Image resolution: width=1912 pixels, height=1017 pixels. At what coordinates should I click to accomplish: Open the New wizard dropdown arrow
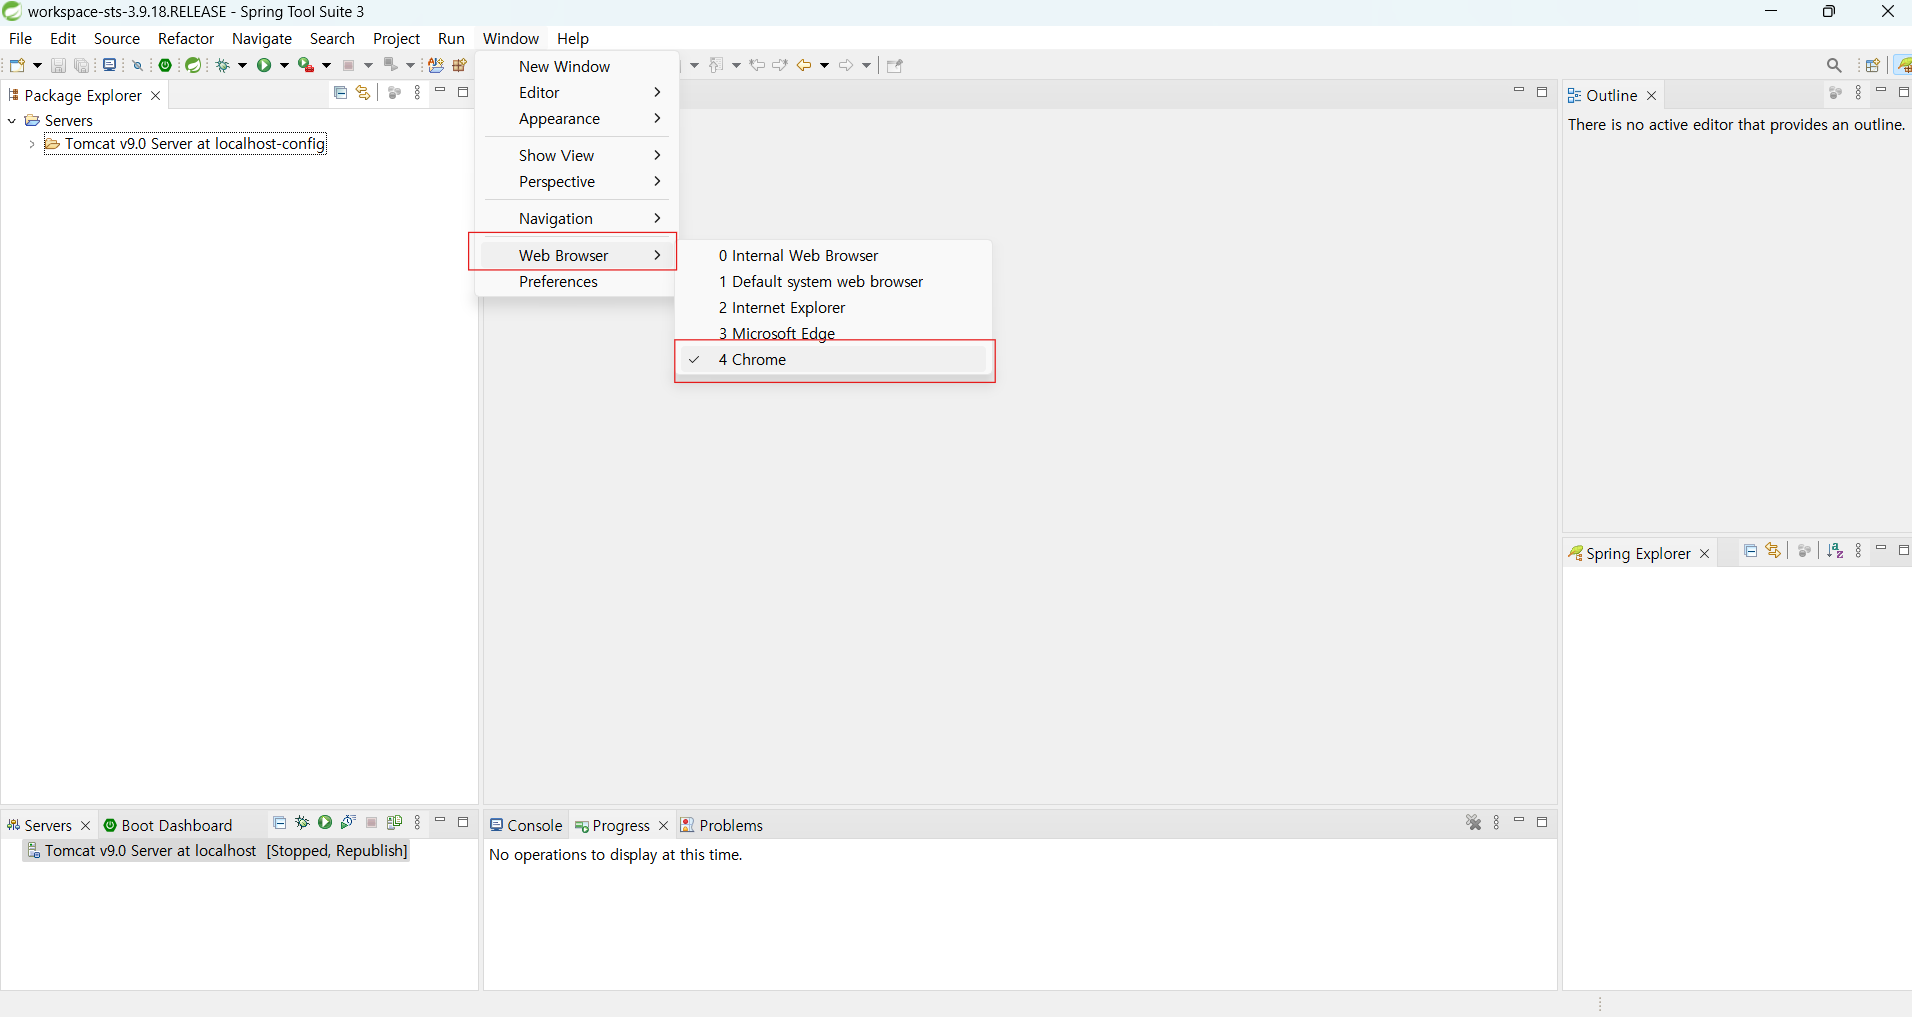37,65
